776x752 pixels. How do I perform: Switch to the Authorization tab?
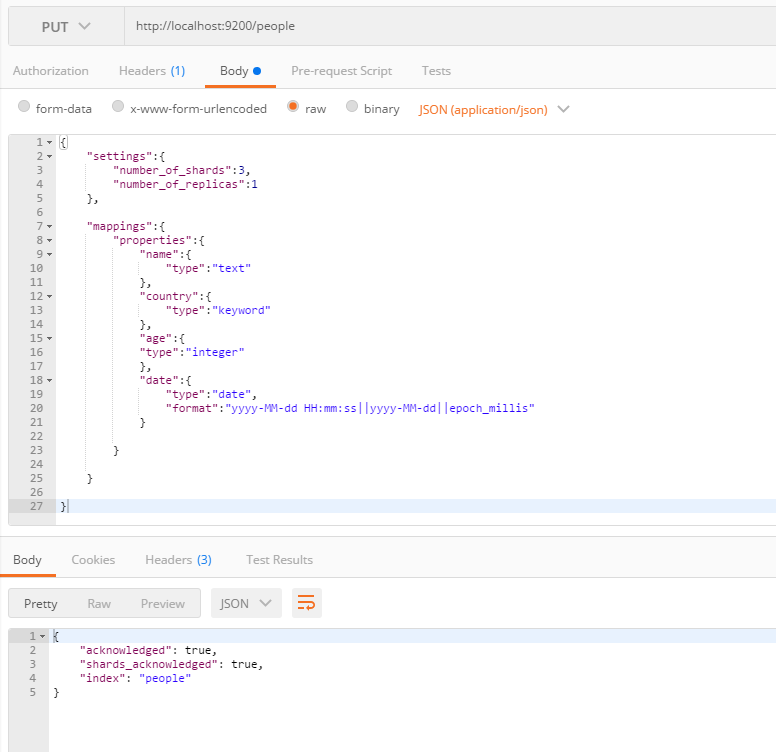(x=51, y=71)
